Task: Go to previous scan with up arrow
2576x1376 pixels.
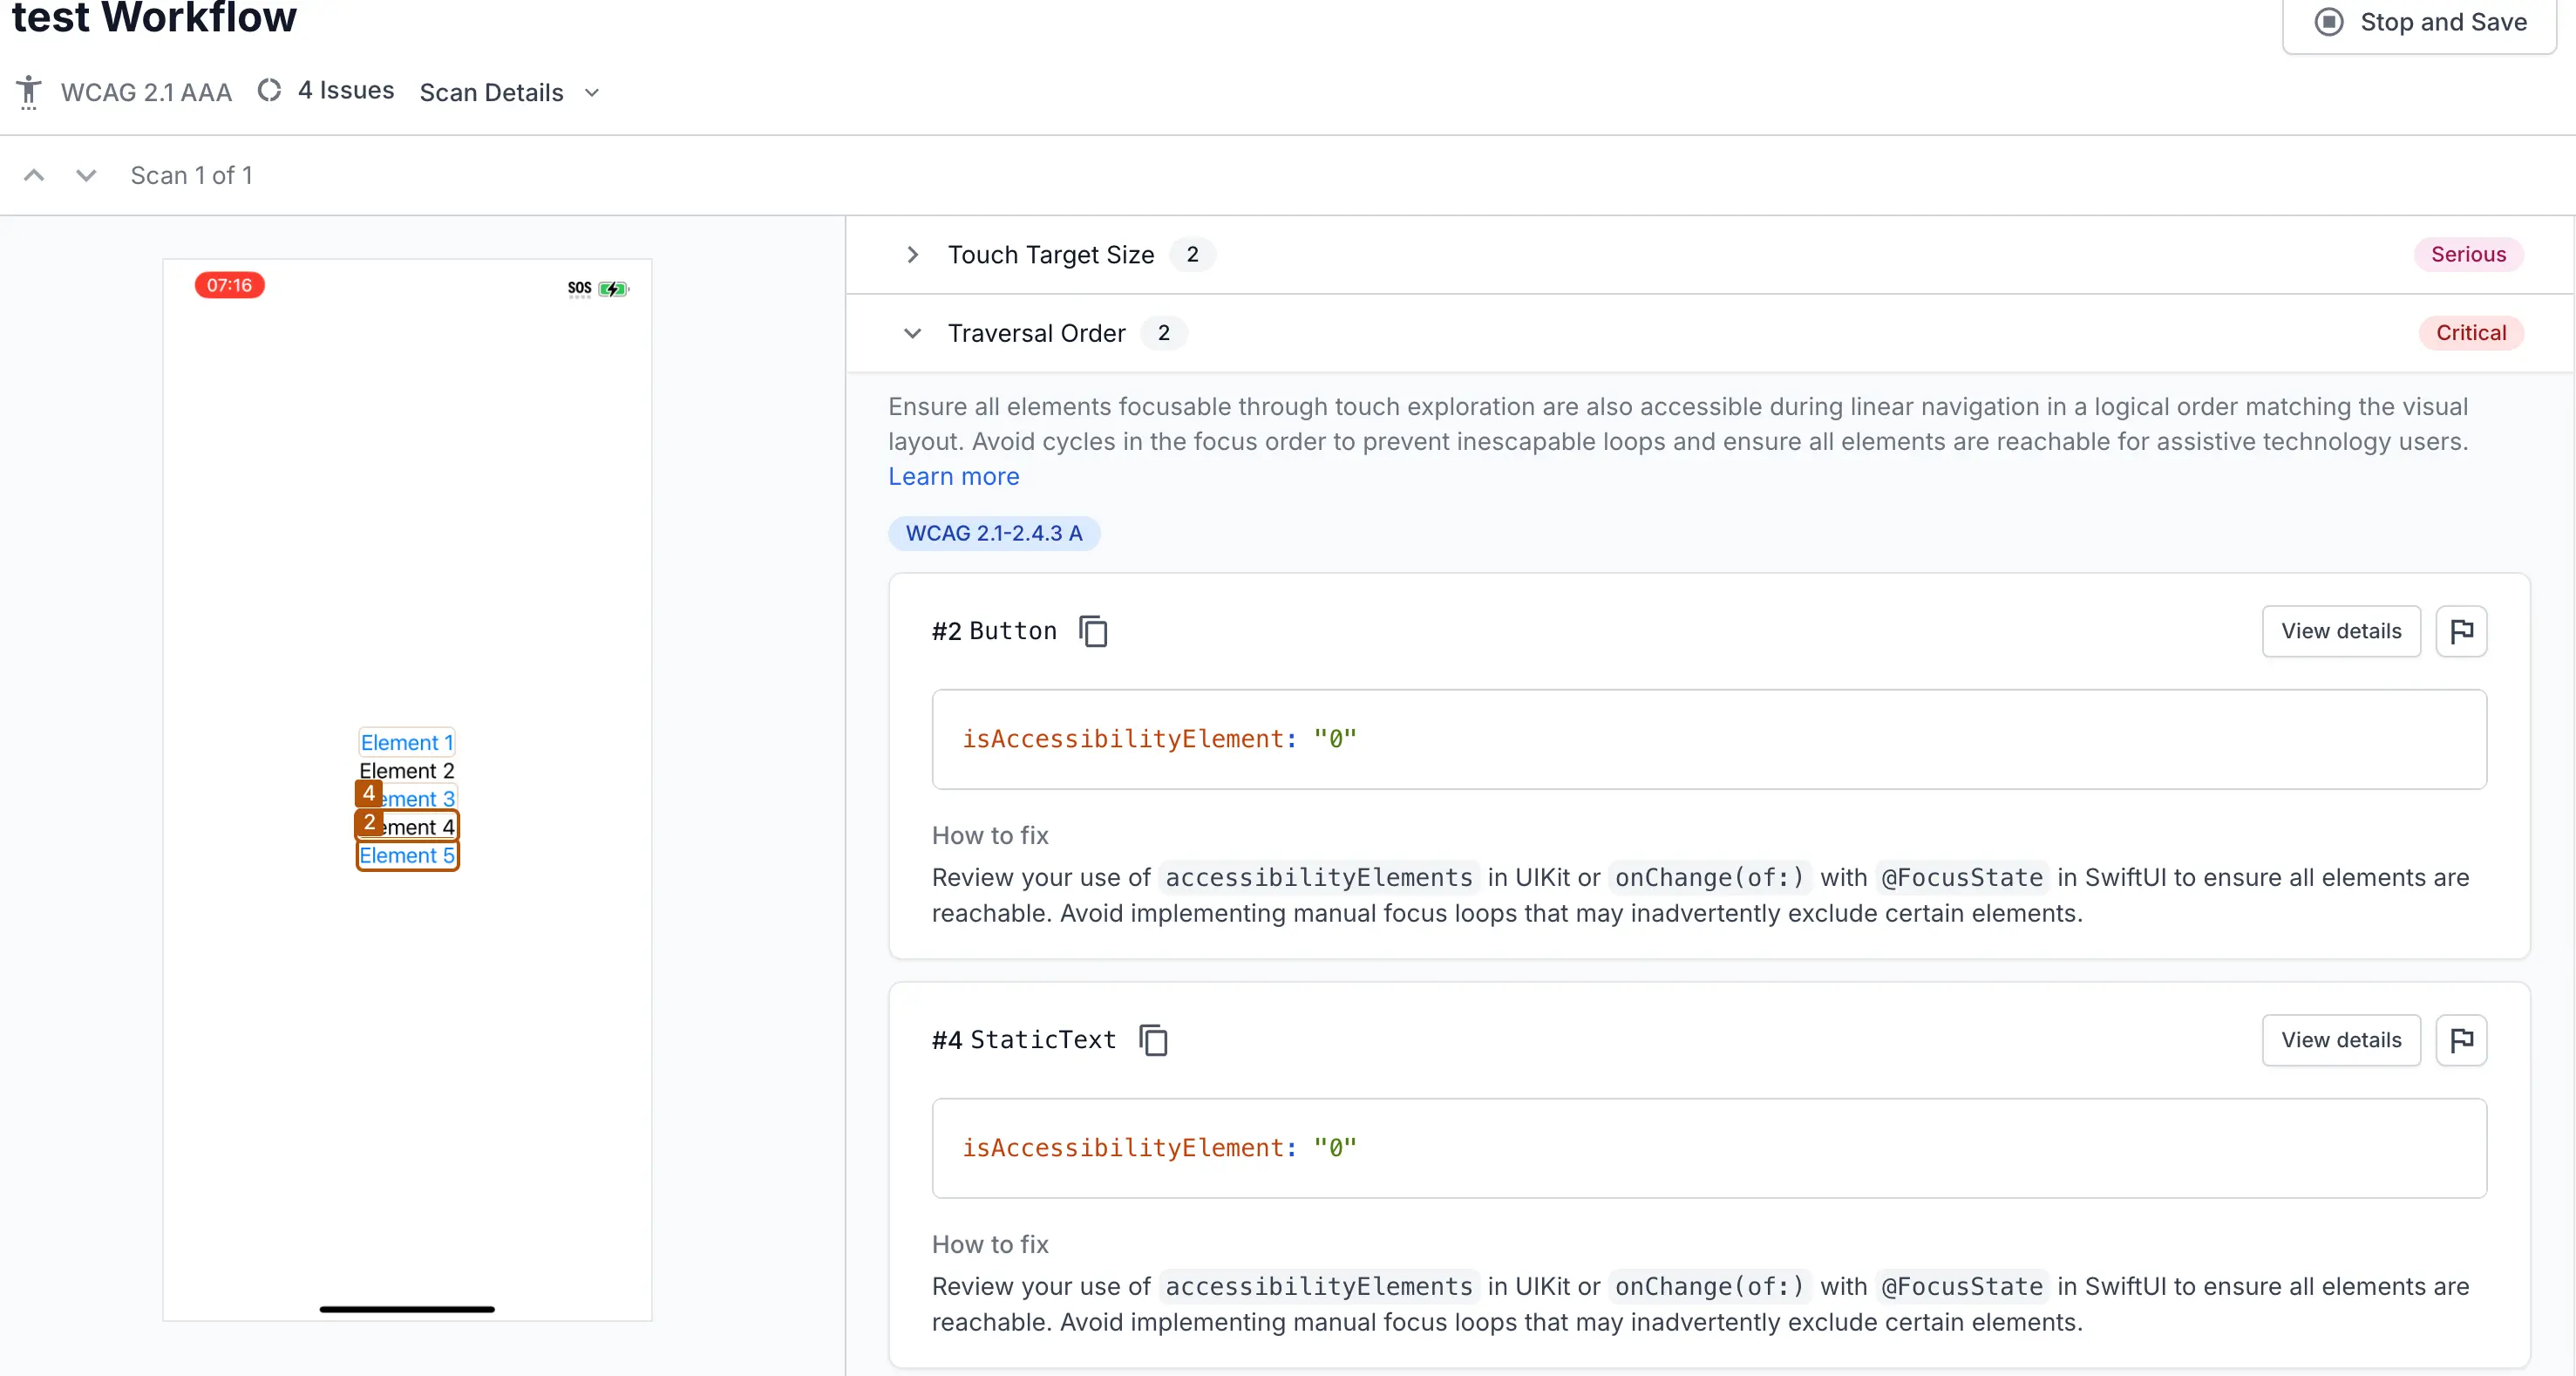Action: coord(34,176)
